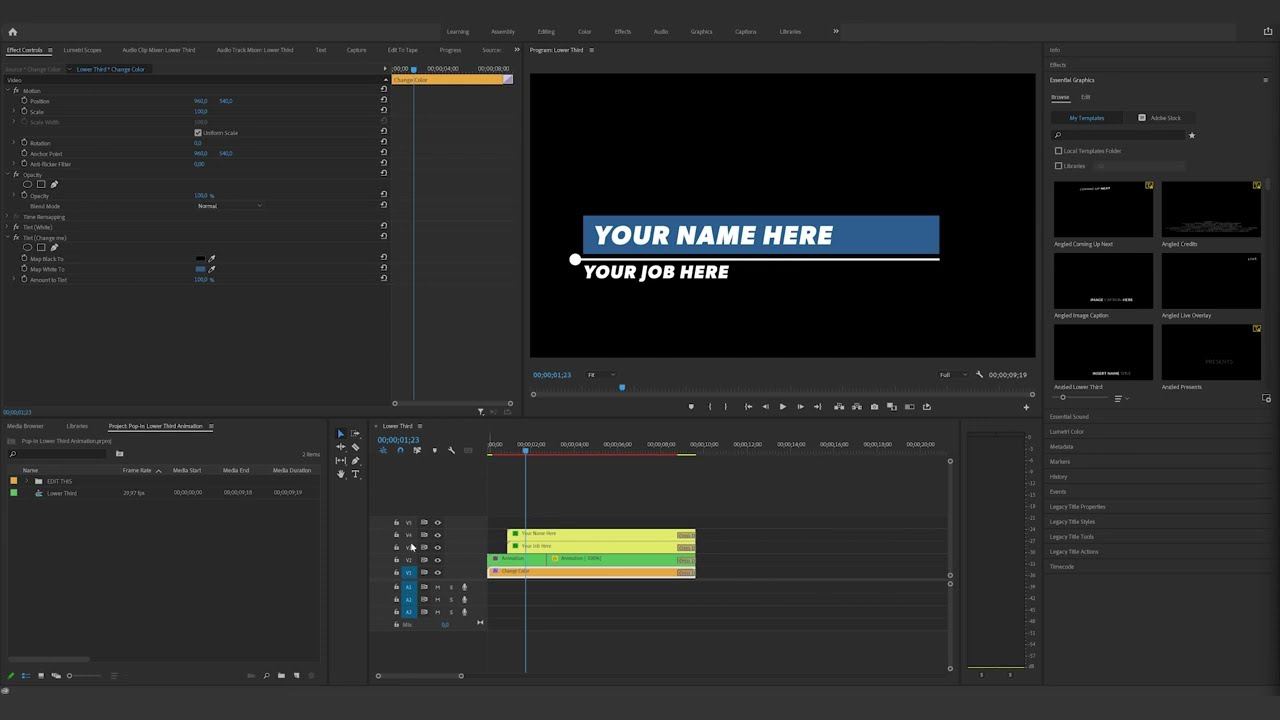Viewport: 1280px width, 720px height.
Task: Add a marker in the timeline
Action: coord(434,451)
